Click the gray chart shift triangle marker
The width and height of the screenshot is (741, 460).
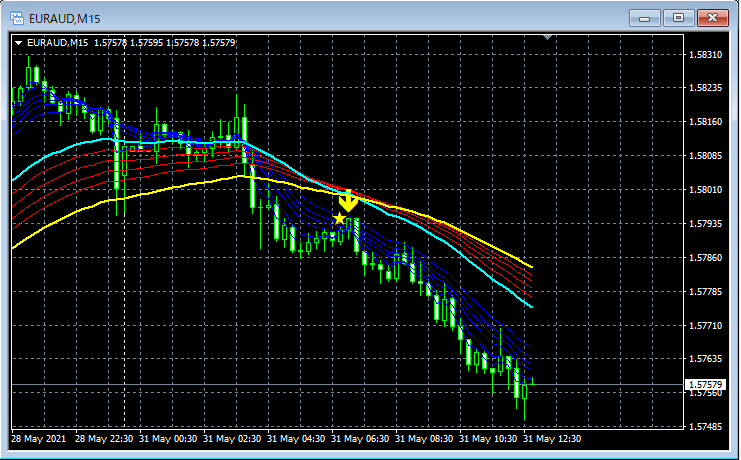[547, 37]
